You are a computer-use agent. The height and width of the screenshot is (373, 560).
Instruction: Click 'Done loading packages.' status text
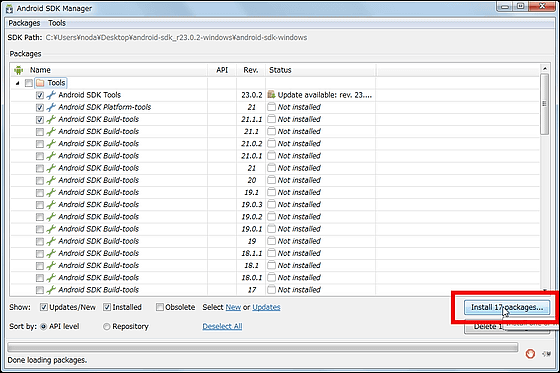47,360
